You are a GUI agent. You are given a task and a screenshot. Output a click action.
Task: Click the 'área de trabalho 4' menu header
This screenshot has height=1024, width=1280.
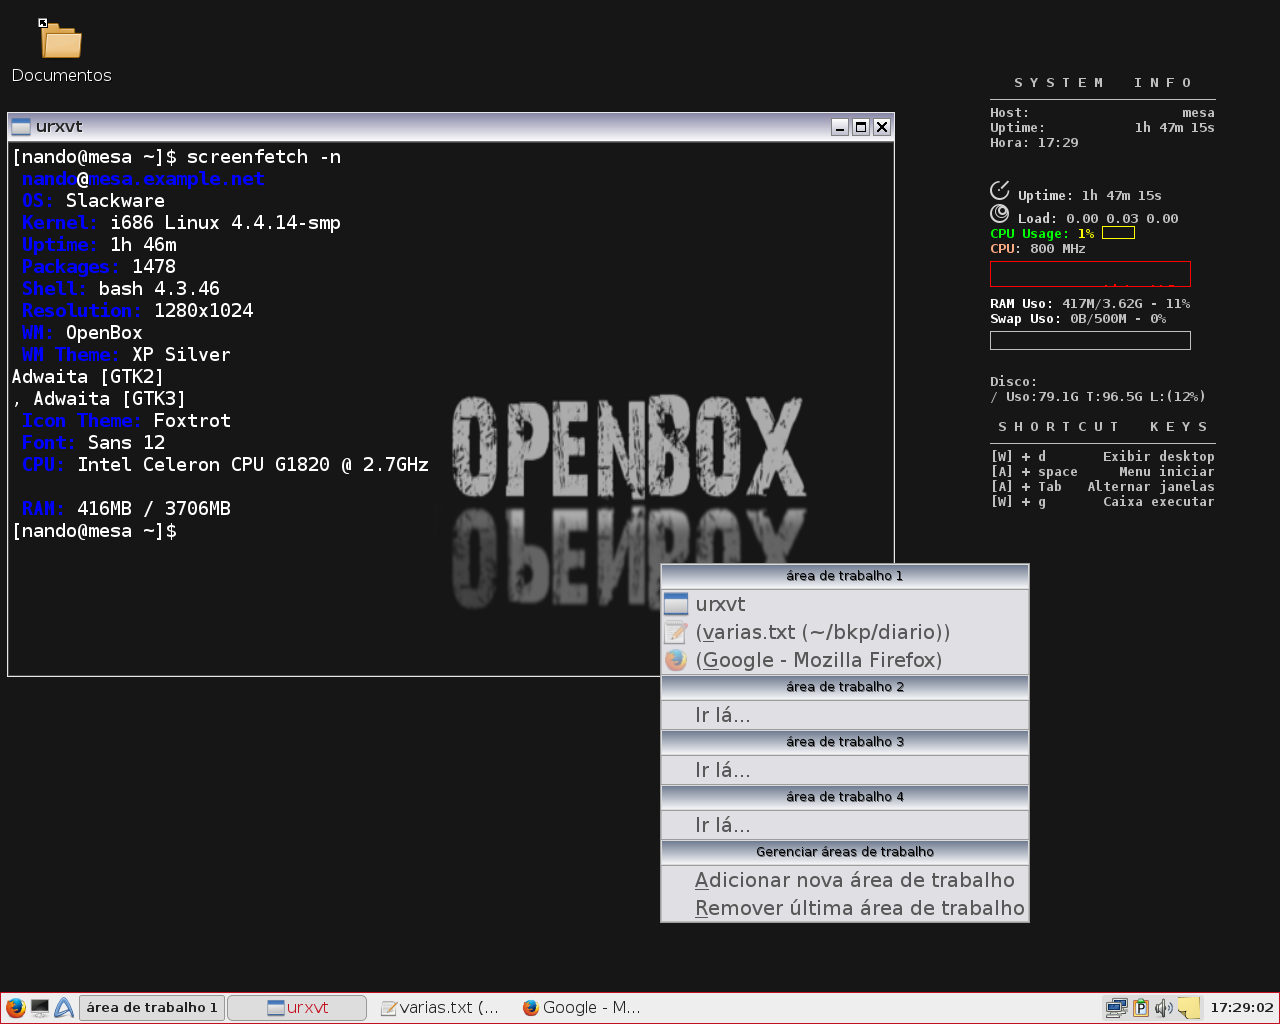[x=845, y=797]
